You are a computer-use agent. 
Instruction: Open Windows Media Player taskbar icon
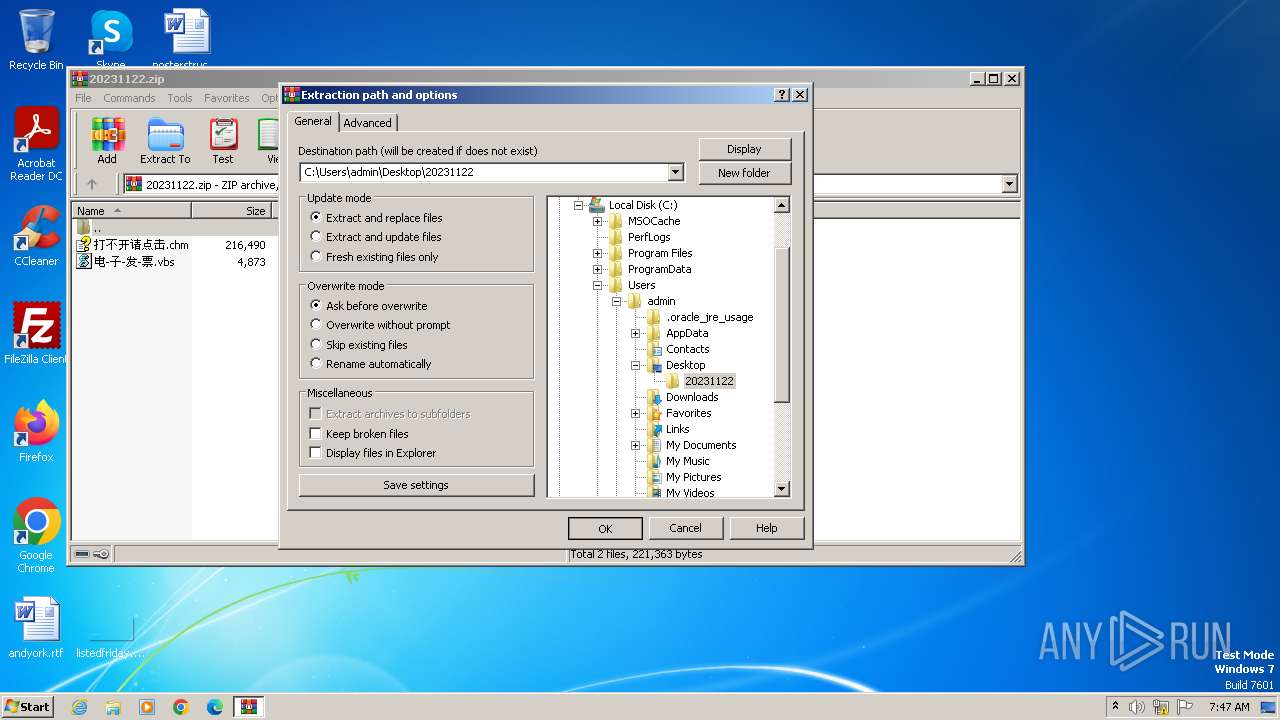click(x=147, y=707)
